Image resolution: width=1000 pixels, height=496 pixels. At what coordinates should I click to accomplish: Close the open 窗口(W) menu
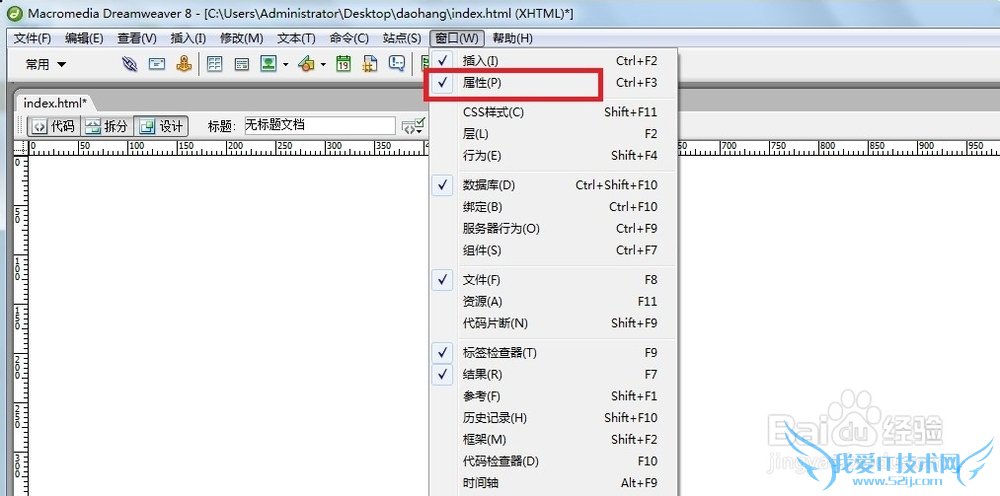(x=457, y=38)
